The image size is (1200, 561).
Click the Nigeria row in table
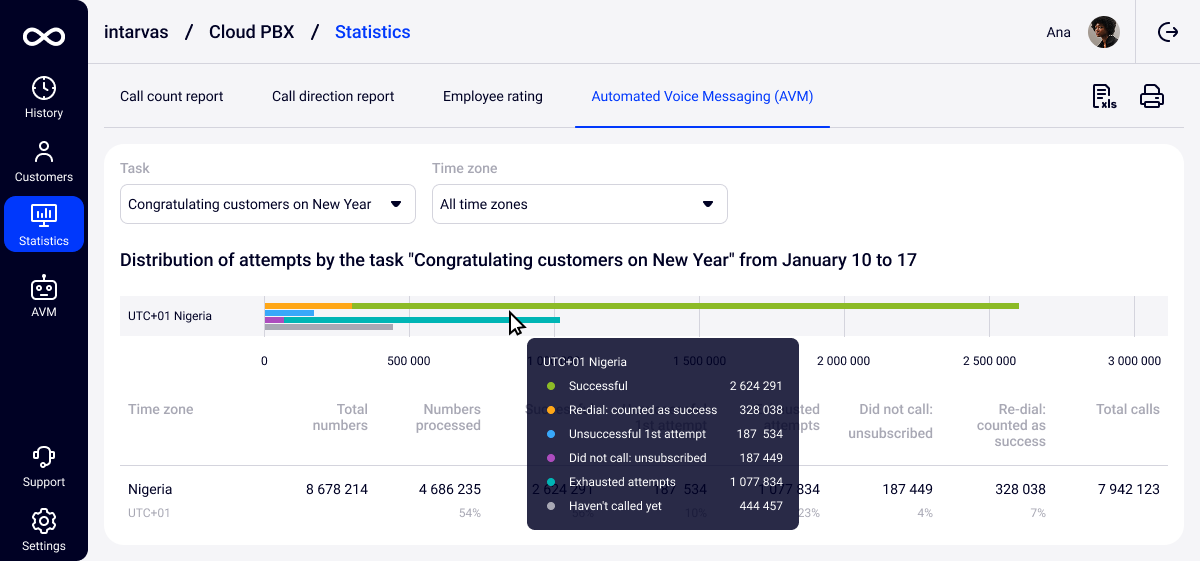[x=150, y=490]
